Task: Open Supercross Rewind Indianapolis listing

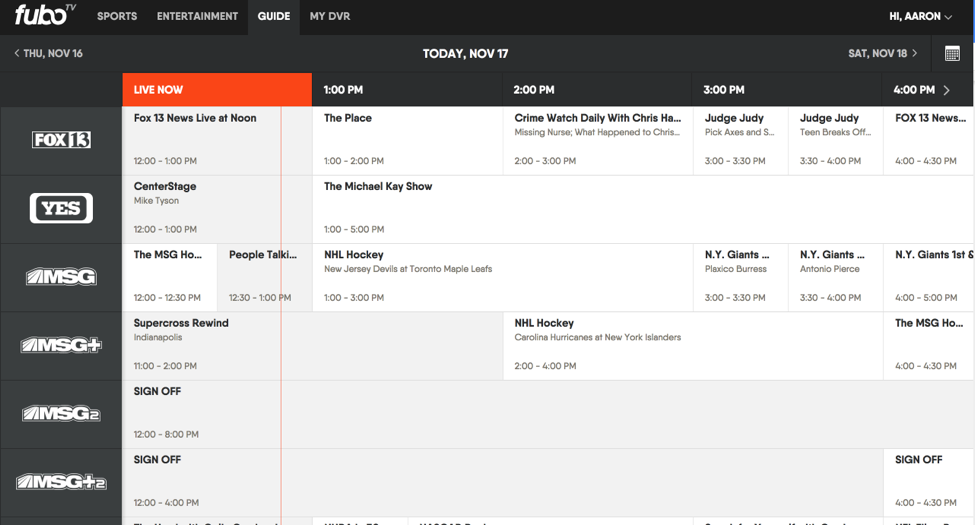Action: pos(312,346)
